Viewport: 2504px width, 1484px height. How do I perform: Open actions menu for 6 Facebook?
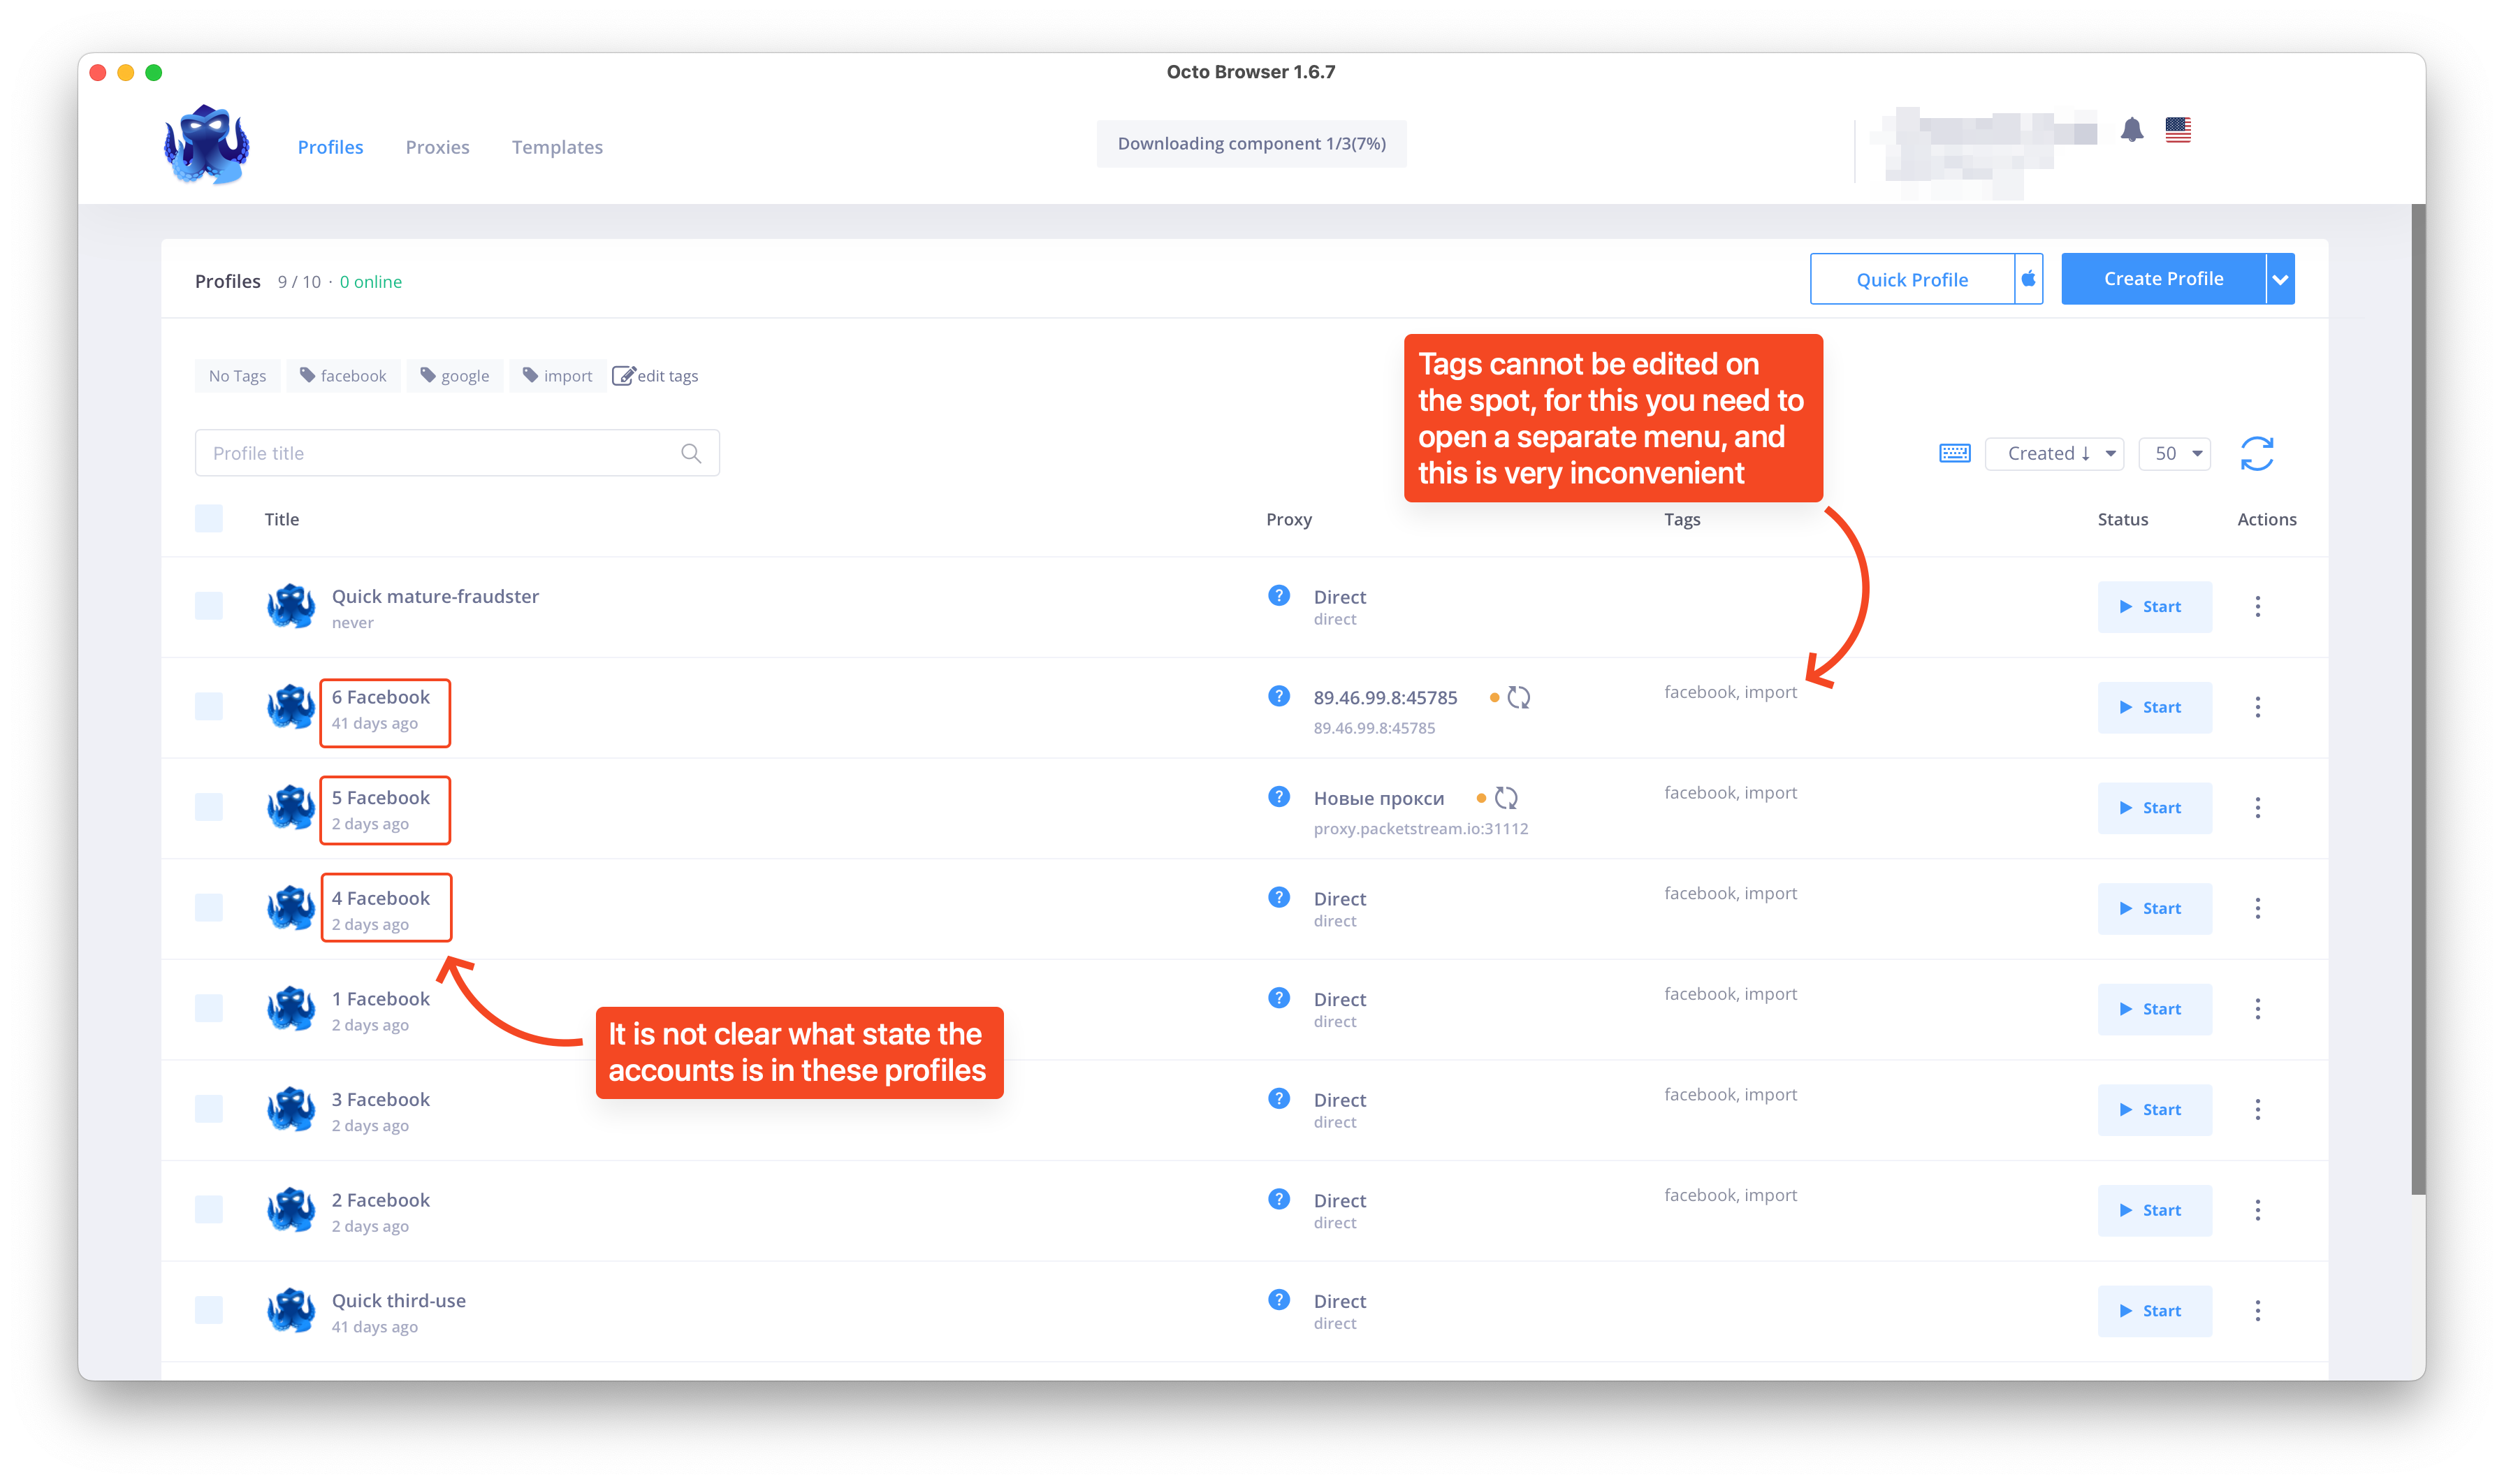(x=2257, y=708)
